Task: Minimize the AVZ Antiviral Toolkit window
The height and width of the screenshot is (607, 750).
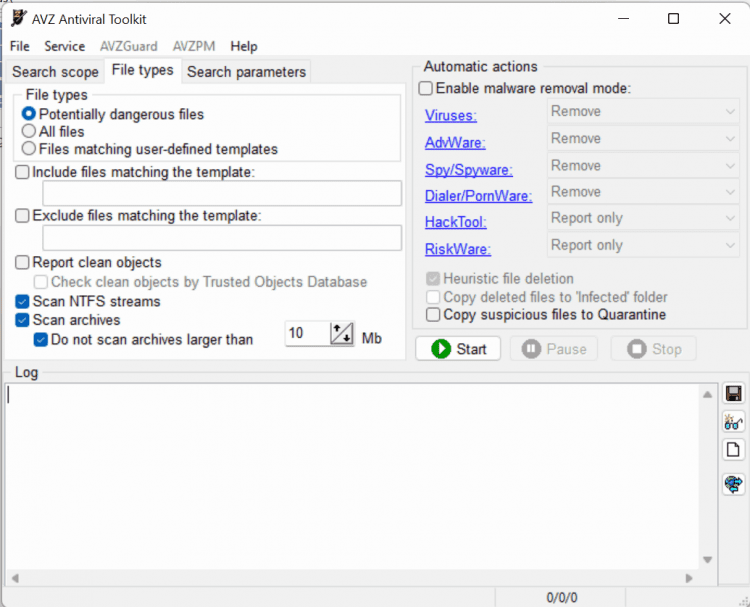Action: [x=623, y=19]
